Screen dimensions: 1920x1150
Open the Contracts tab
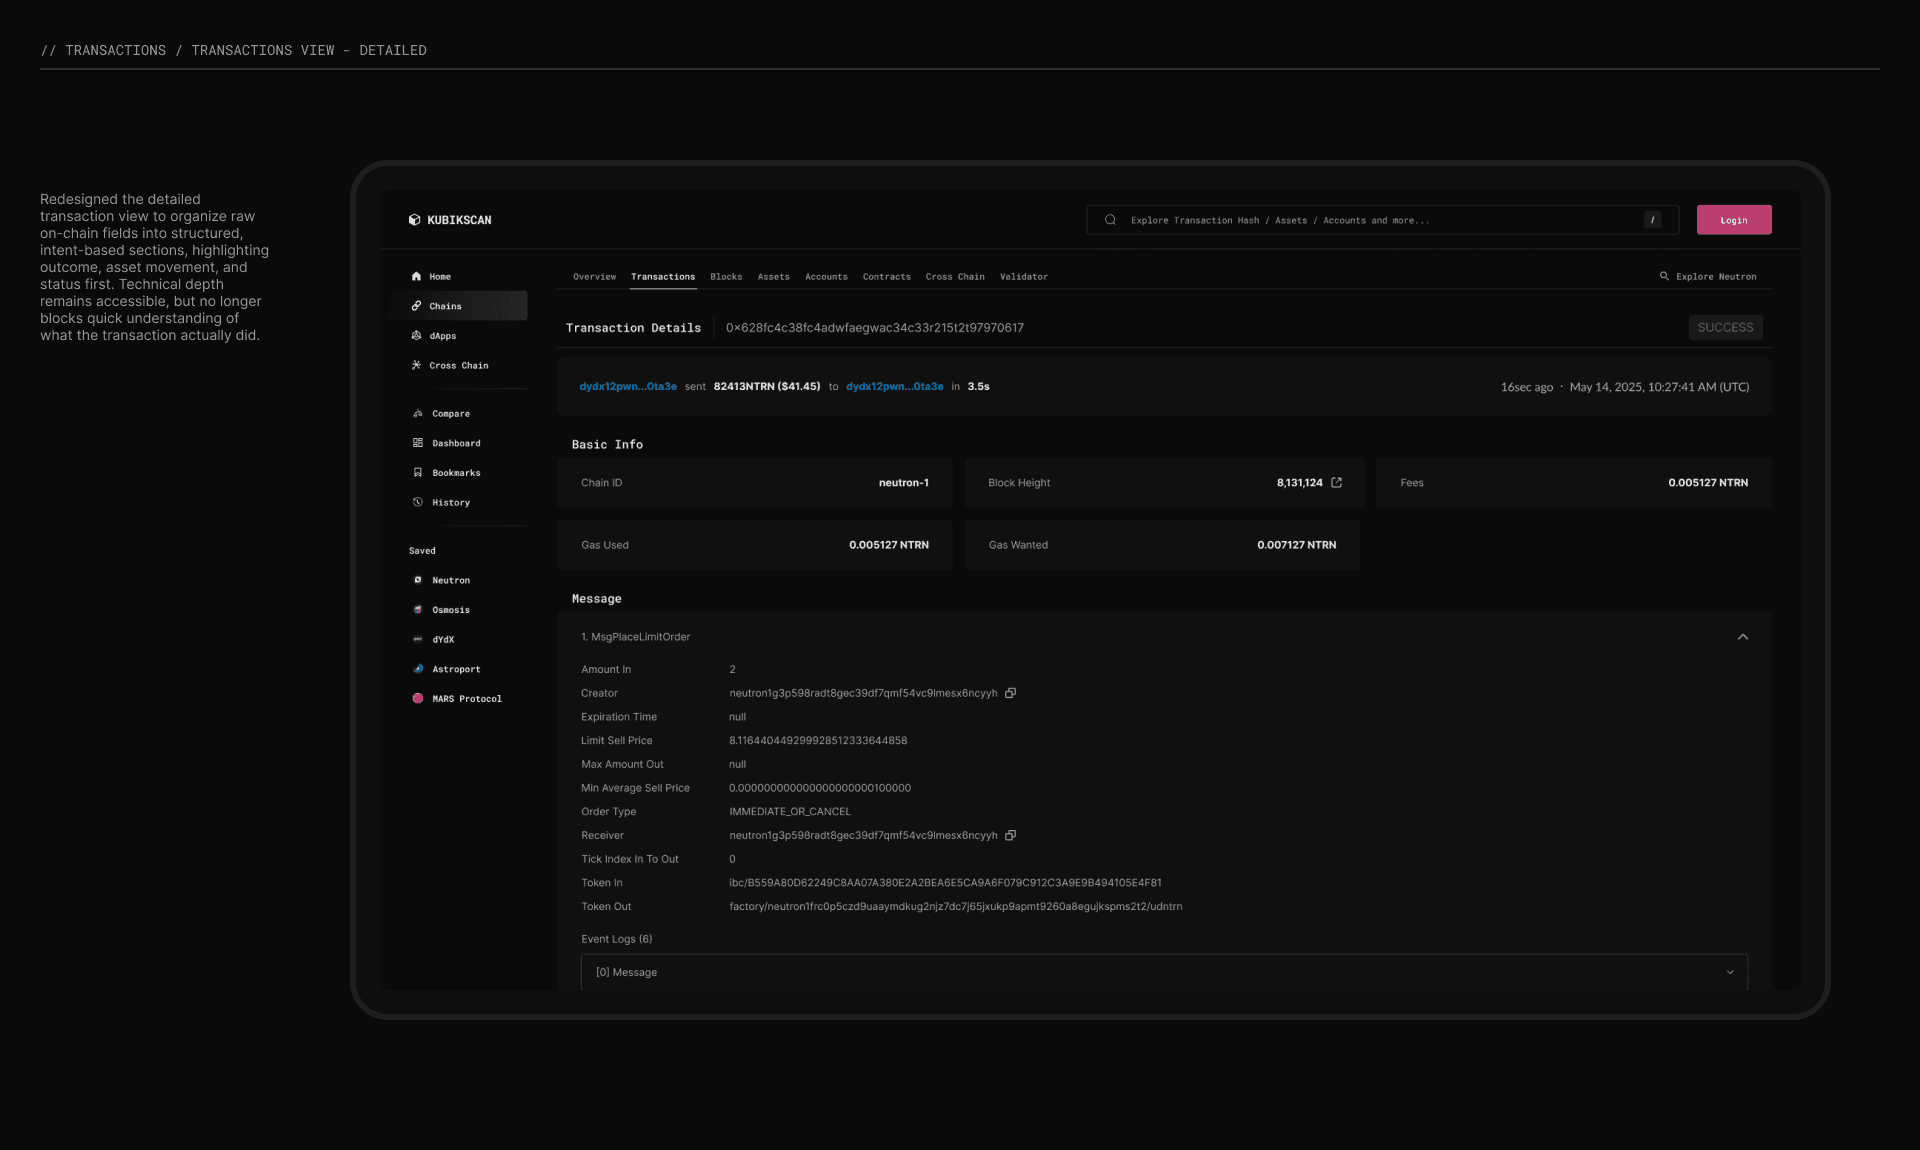[x=886, y=277]
